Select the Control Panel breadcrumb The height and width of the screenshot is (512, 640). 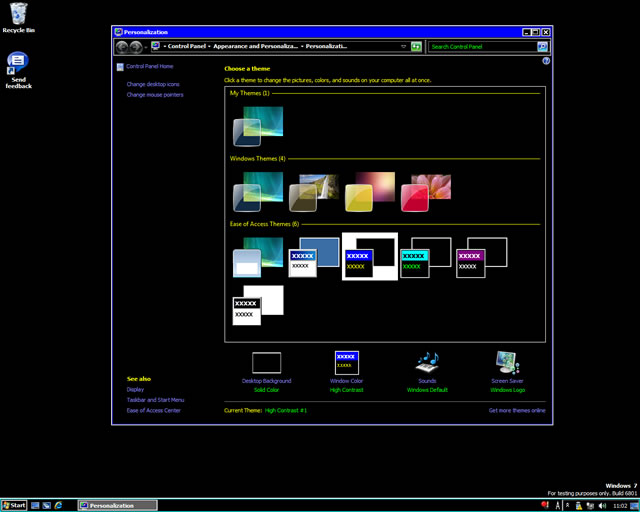187,46
